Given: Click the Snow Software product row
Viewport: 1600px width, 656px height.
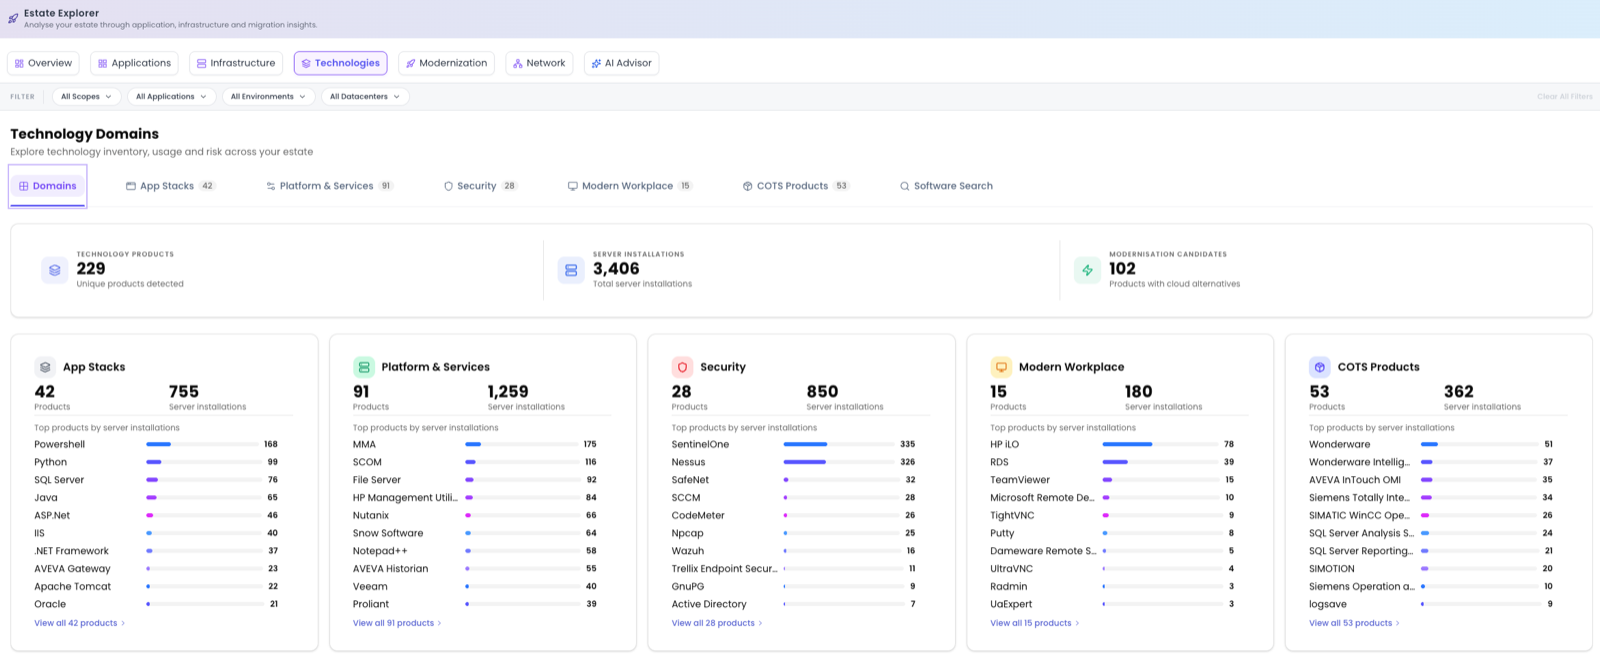Looking at the screenshot, I should point(475,533).
